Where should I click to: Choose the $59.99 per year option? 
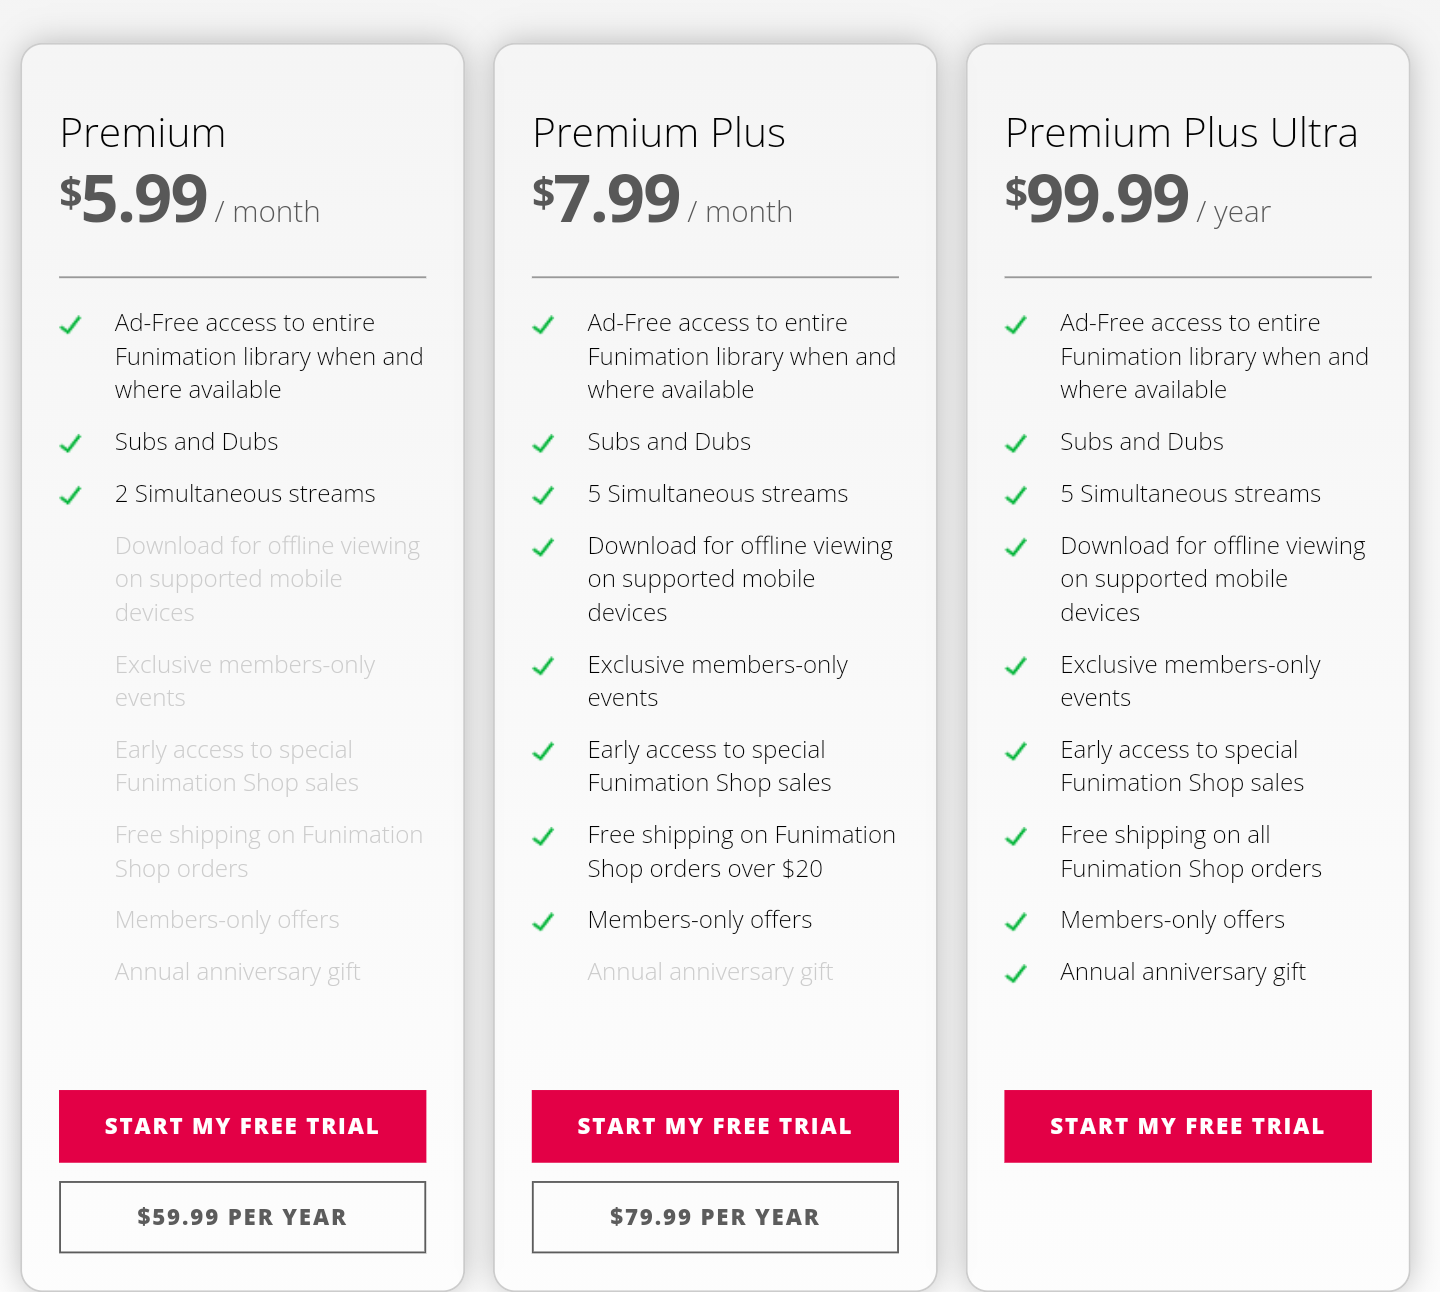[242, 1217]
